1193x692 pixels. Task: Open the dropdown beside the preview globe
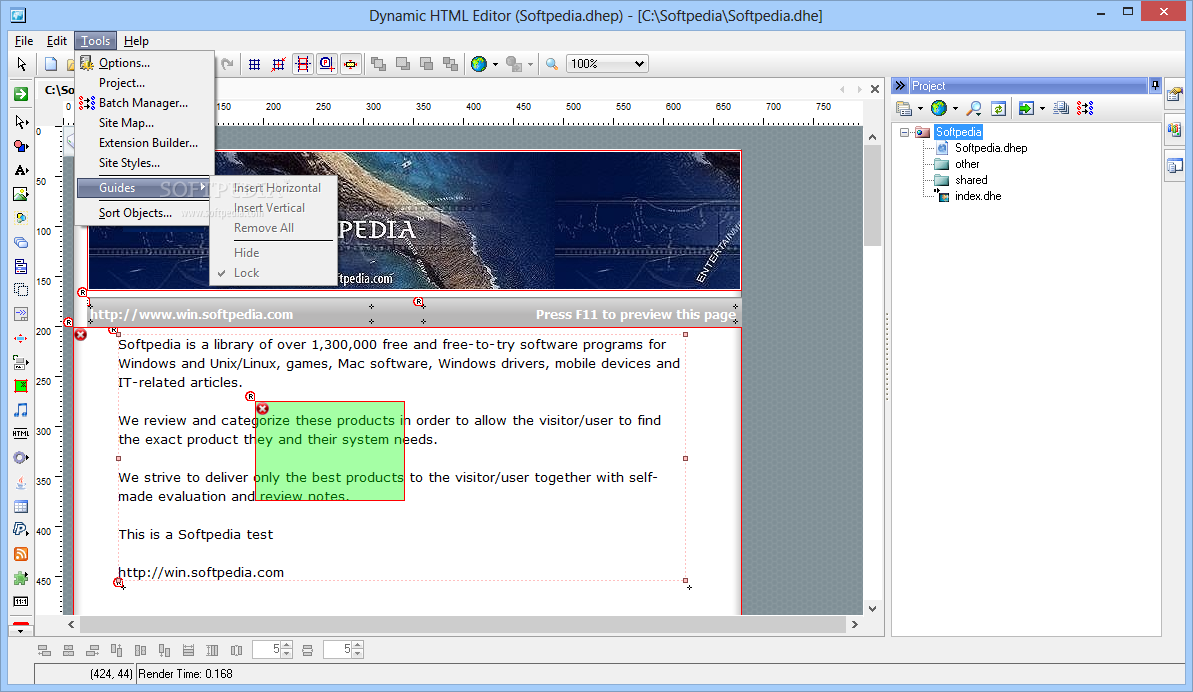tap(495, 64)
